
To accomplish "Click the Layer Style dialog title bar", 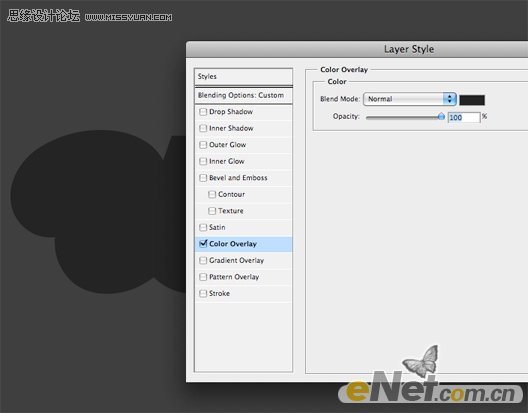I will (x=357, y=49).
